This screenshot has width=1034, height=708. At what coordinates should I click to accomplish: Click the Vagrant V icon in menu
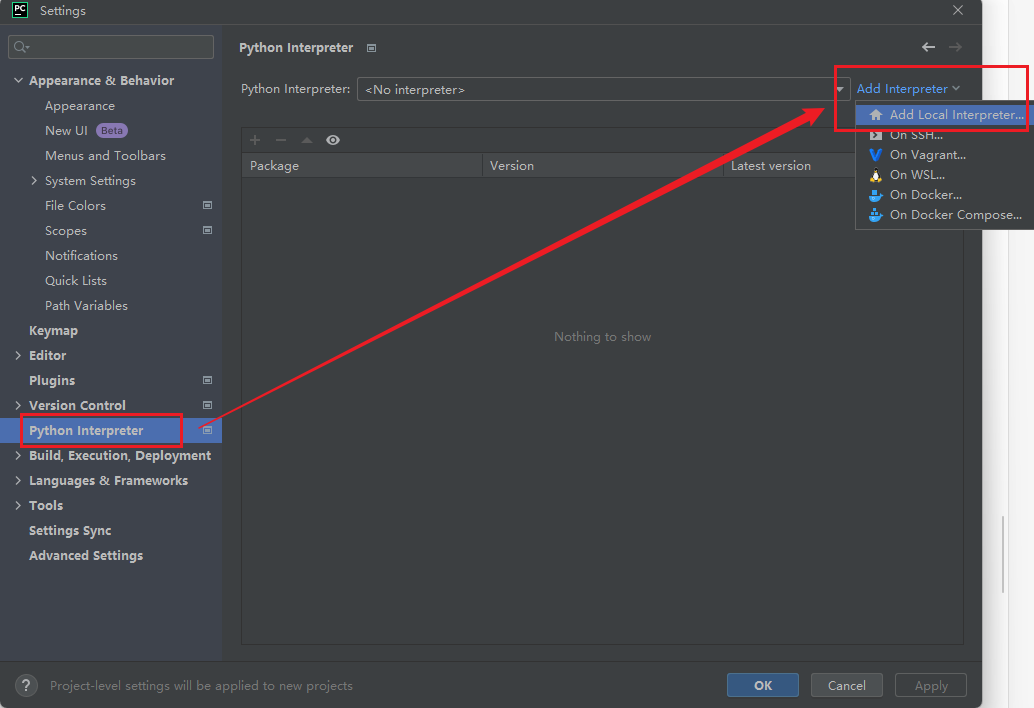[x=876, y=155]
